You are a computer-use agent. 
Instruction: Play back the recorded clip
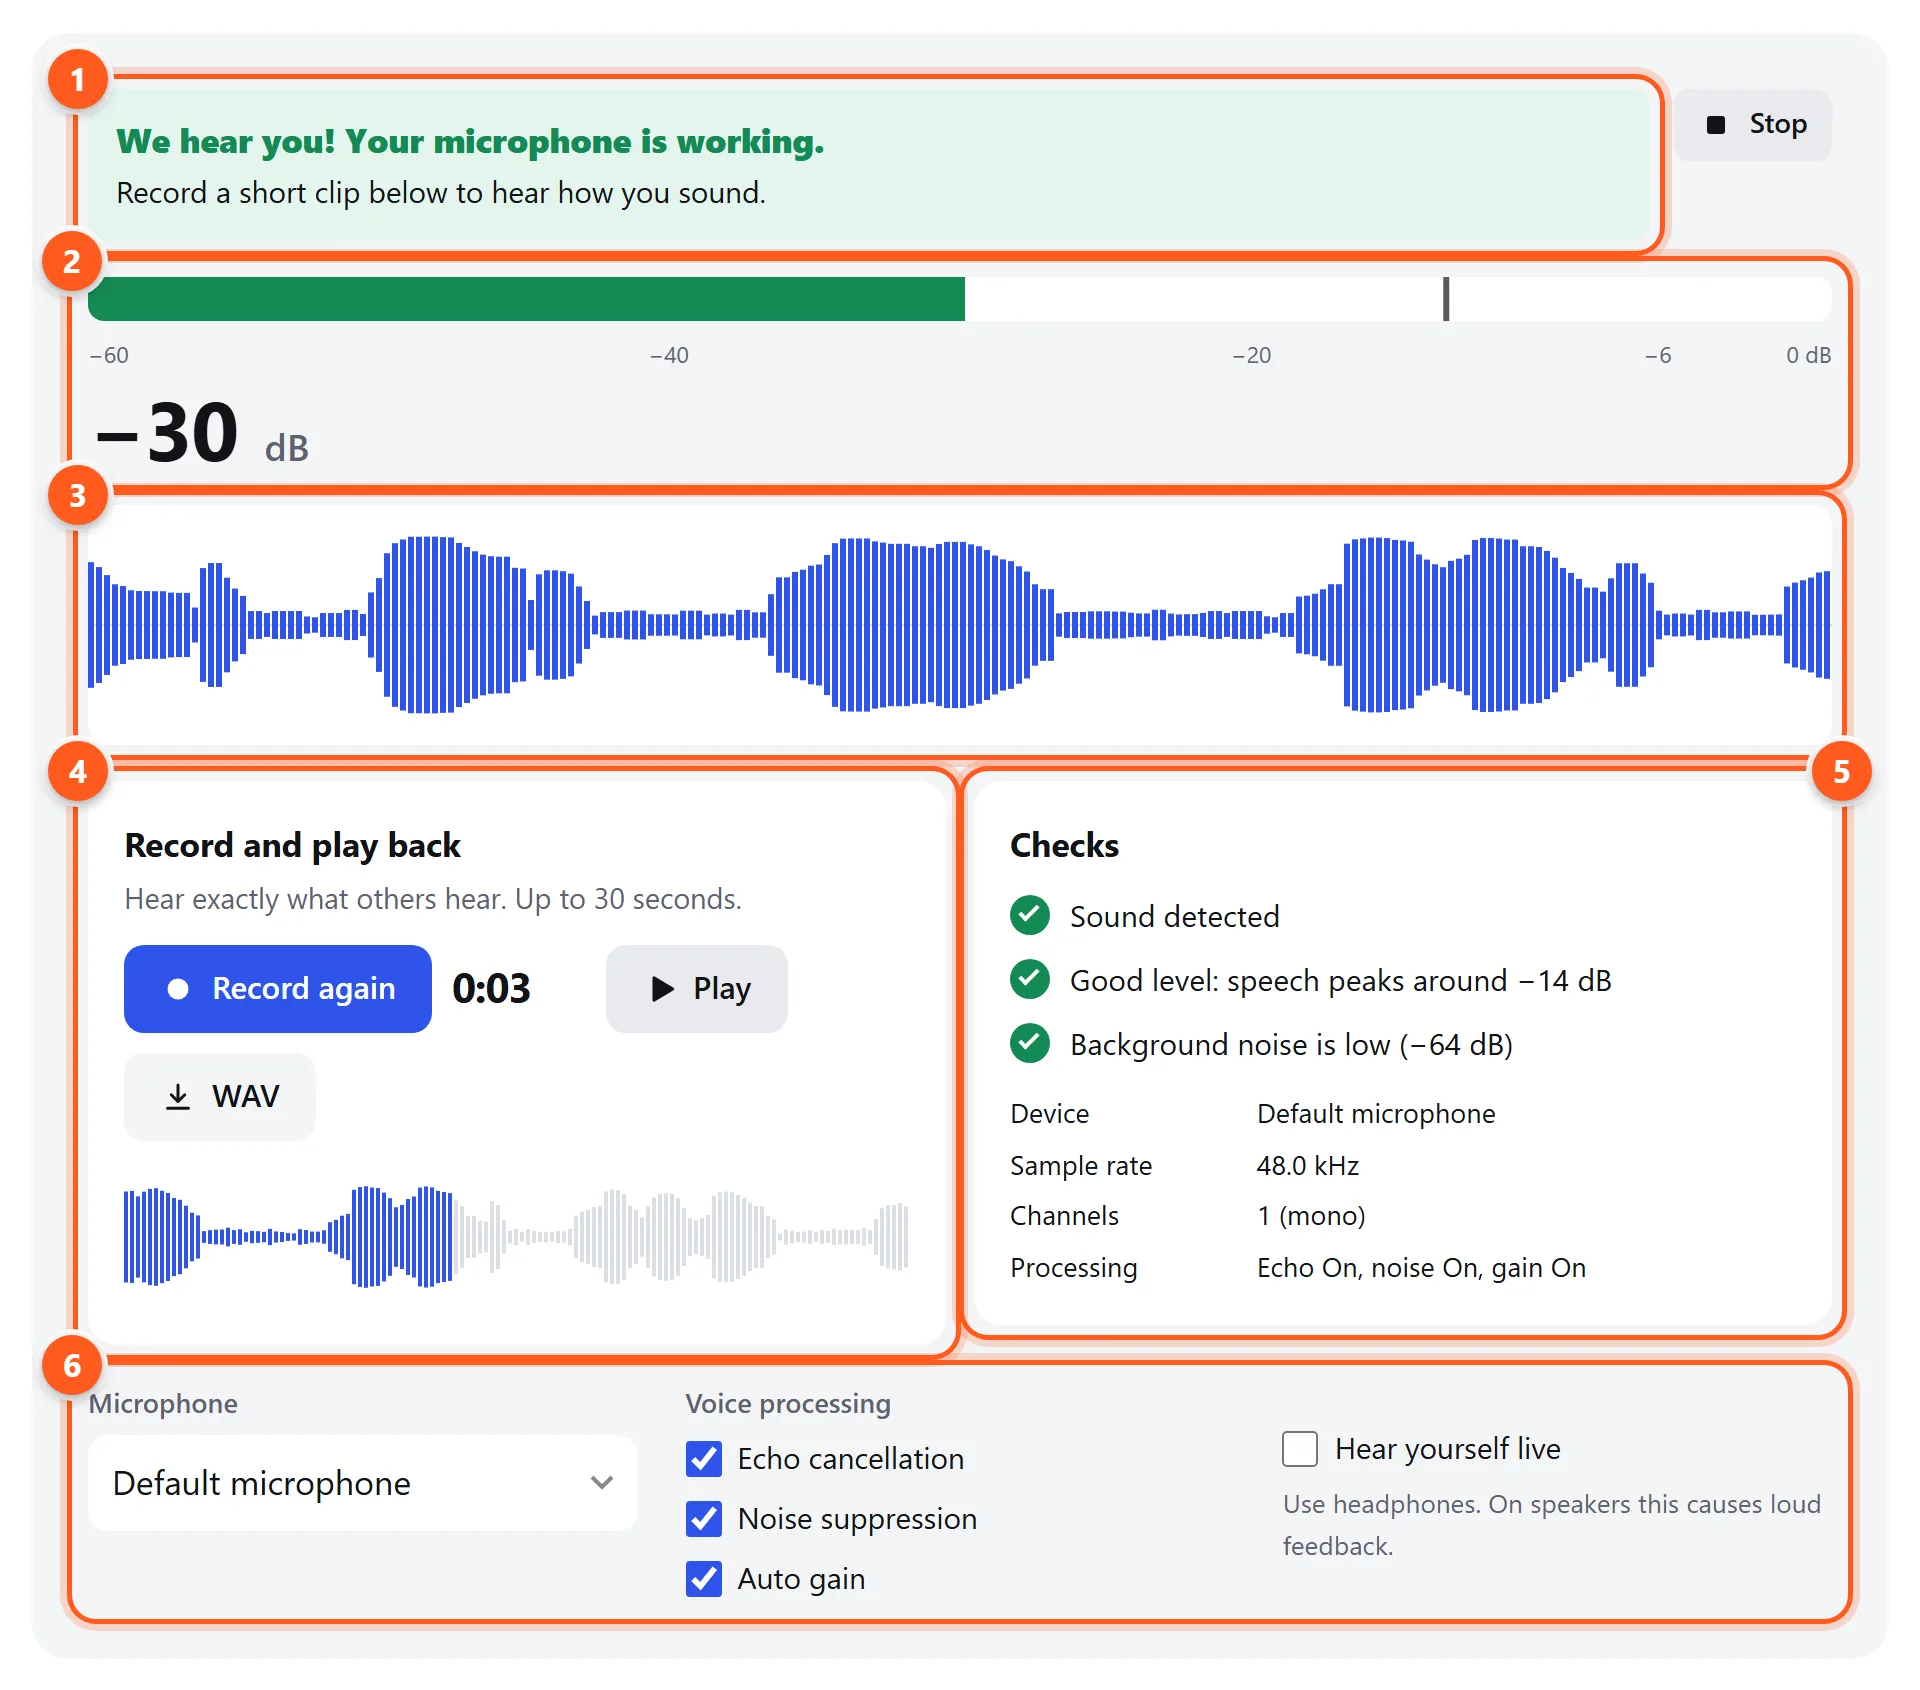tap(697, 988)
